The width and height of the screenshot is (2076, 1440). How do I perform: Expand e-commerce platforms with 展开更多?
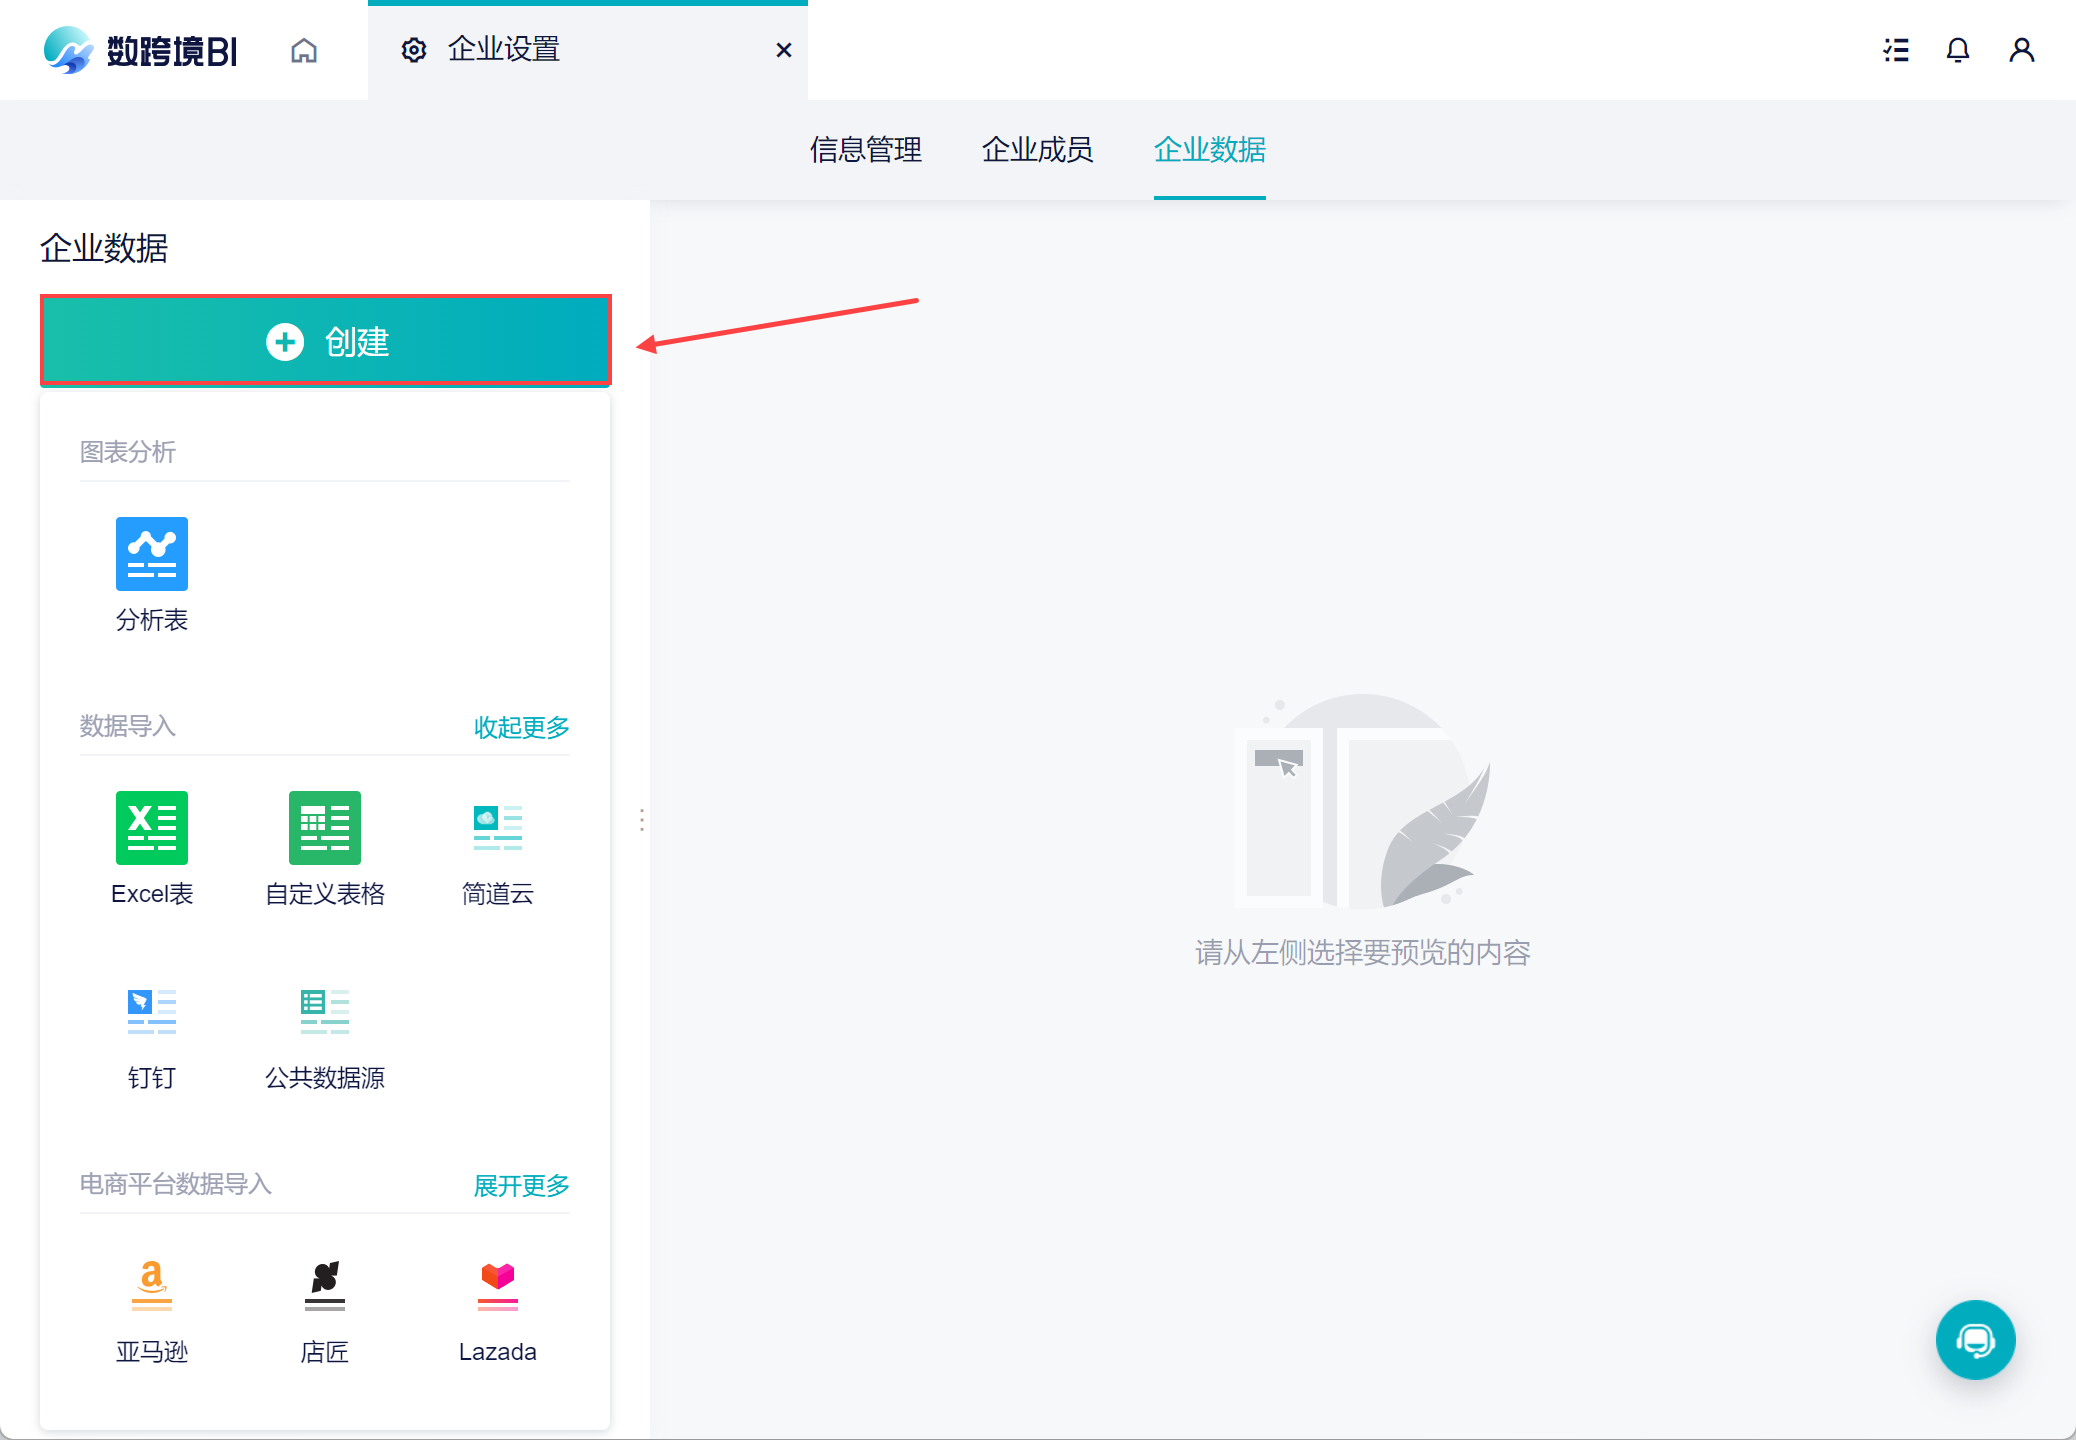click(521, 1185)
